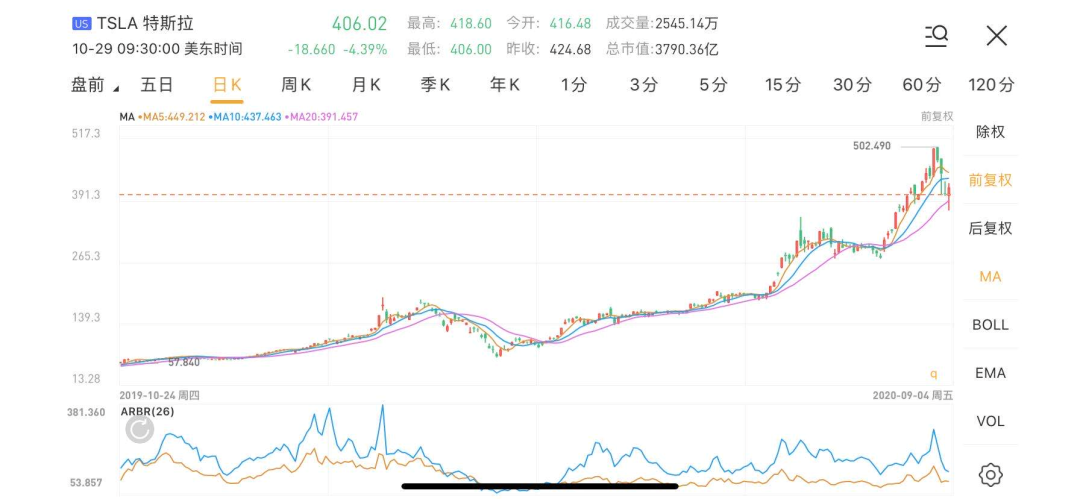The height and width of the screenshot is (499, 1080).
Task: Tap the small orange q marker on chart
Action: tap(934, 374)
